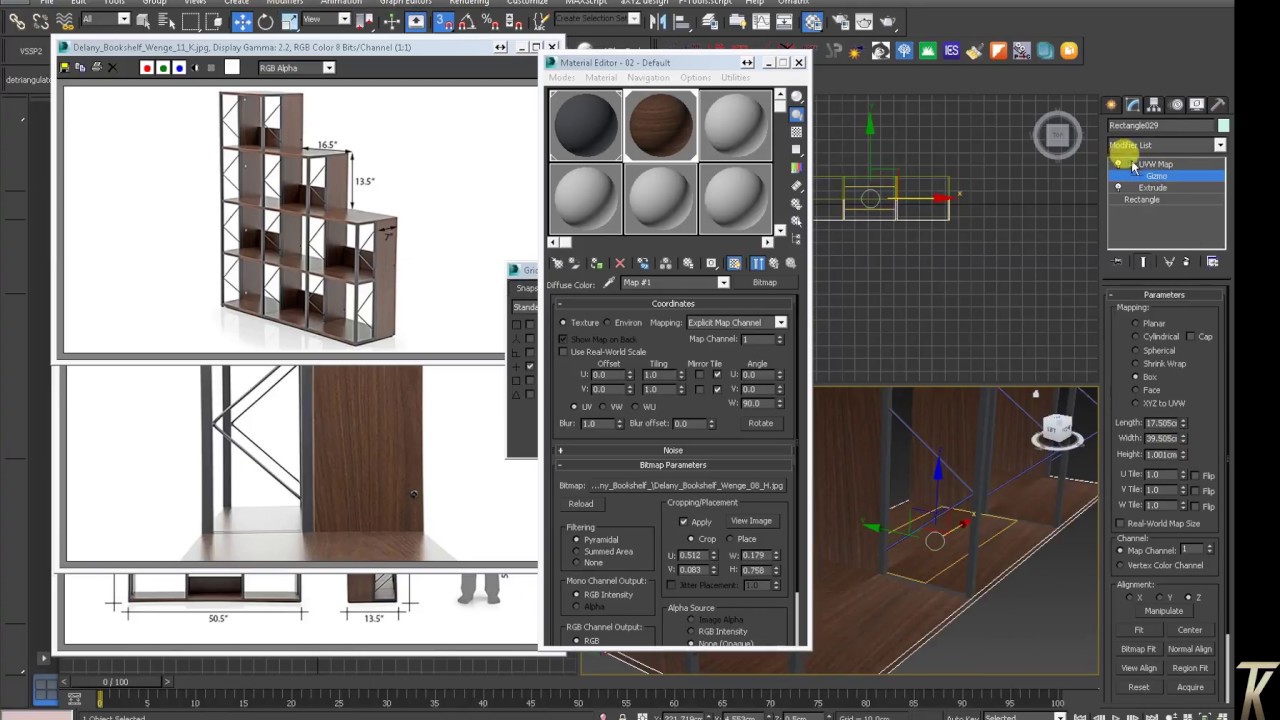The image size is (1280, 720).
Task: Collapse the Bitmap Parameters rollout
Action: 673,465
